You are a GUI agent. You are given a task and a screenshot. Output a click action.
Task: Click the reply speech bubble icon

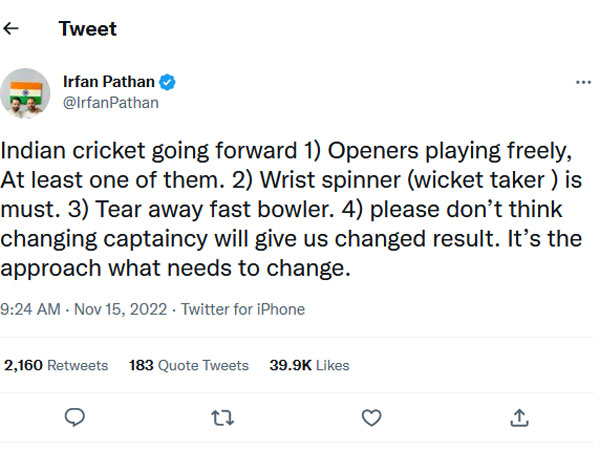point(73,417)
